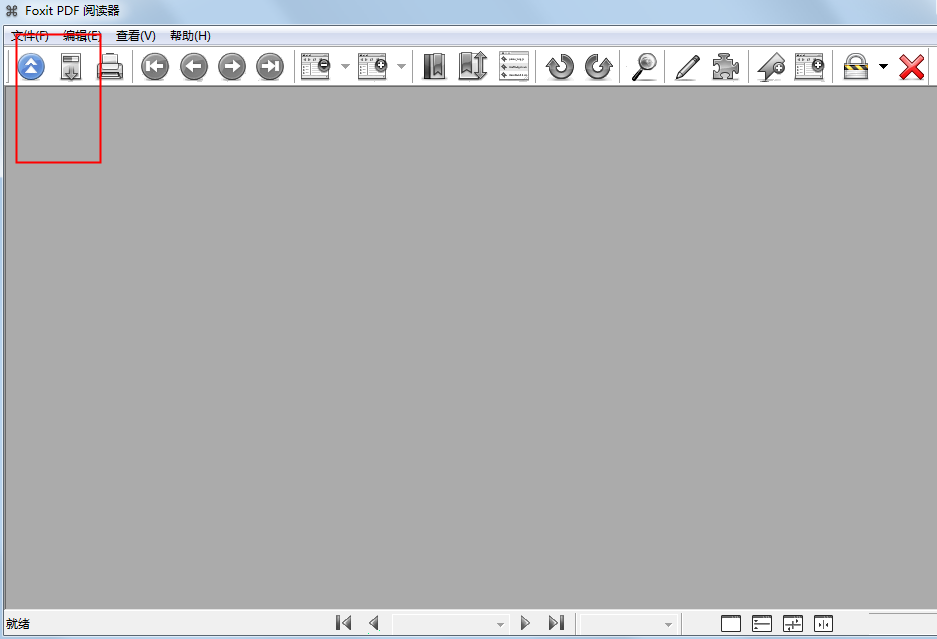Expand the padlock dropdown arrow
Screen dimensions: 937x639
tap(883, 66)
